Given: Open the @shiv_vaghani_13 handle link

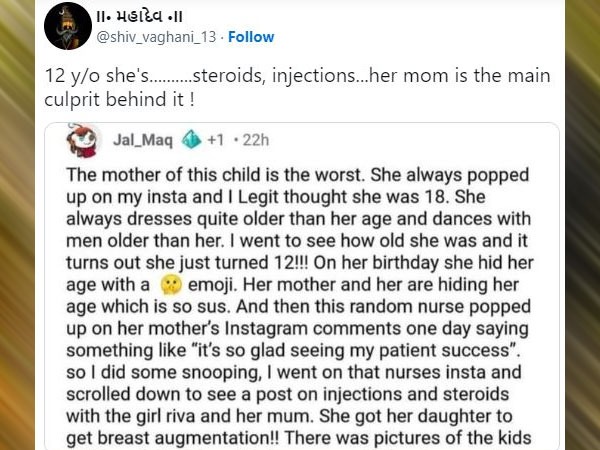Looking at the screenshot, I should (x=156, y=37).
